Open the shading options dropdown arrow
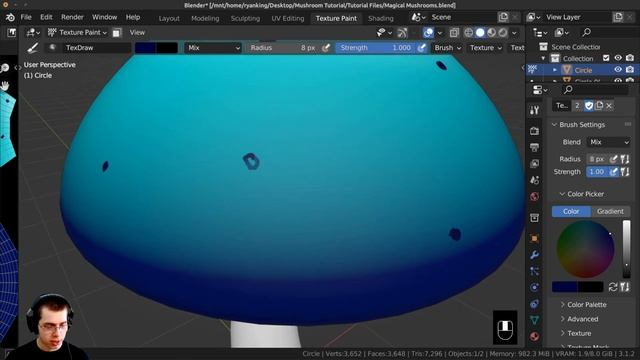The height and width of the screenshot is (360, 640). pyautogui.click(x=514, y=33)
